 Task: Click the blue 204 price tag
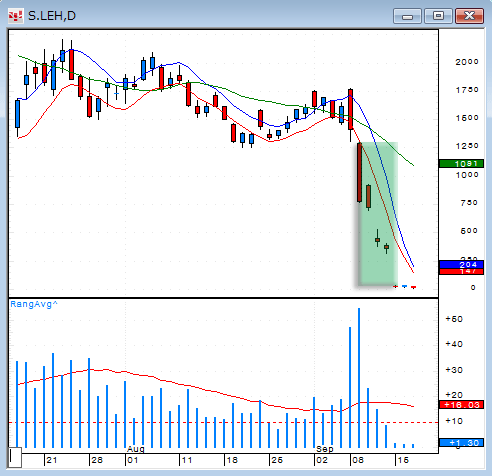point(461,264)
